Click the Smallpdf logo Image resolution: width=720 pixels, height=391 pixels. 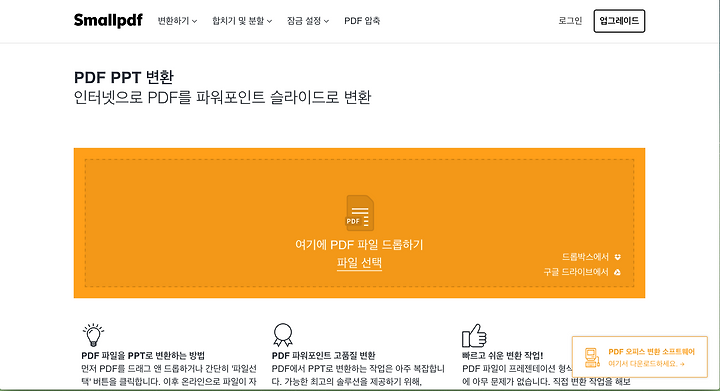point(108,21)
